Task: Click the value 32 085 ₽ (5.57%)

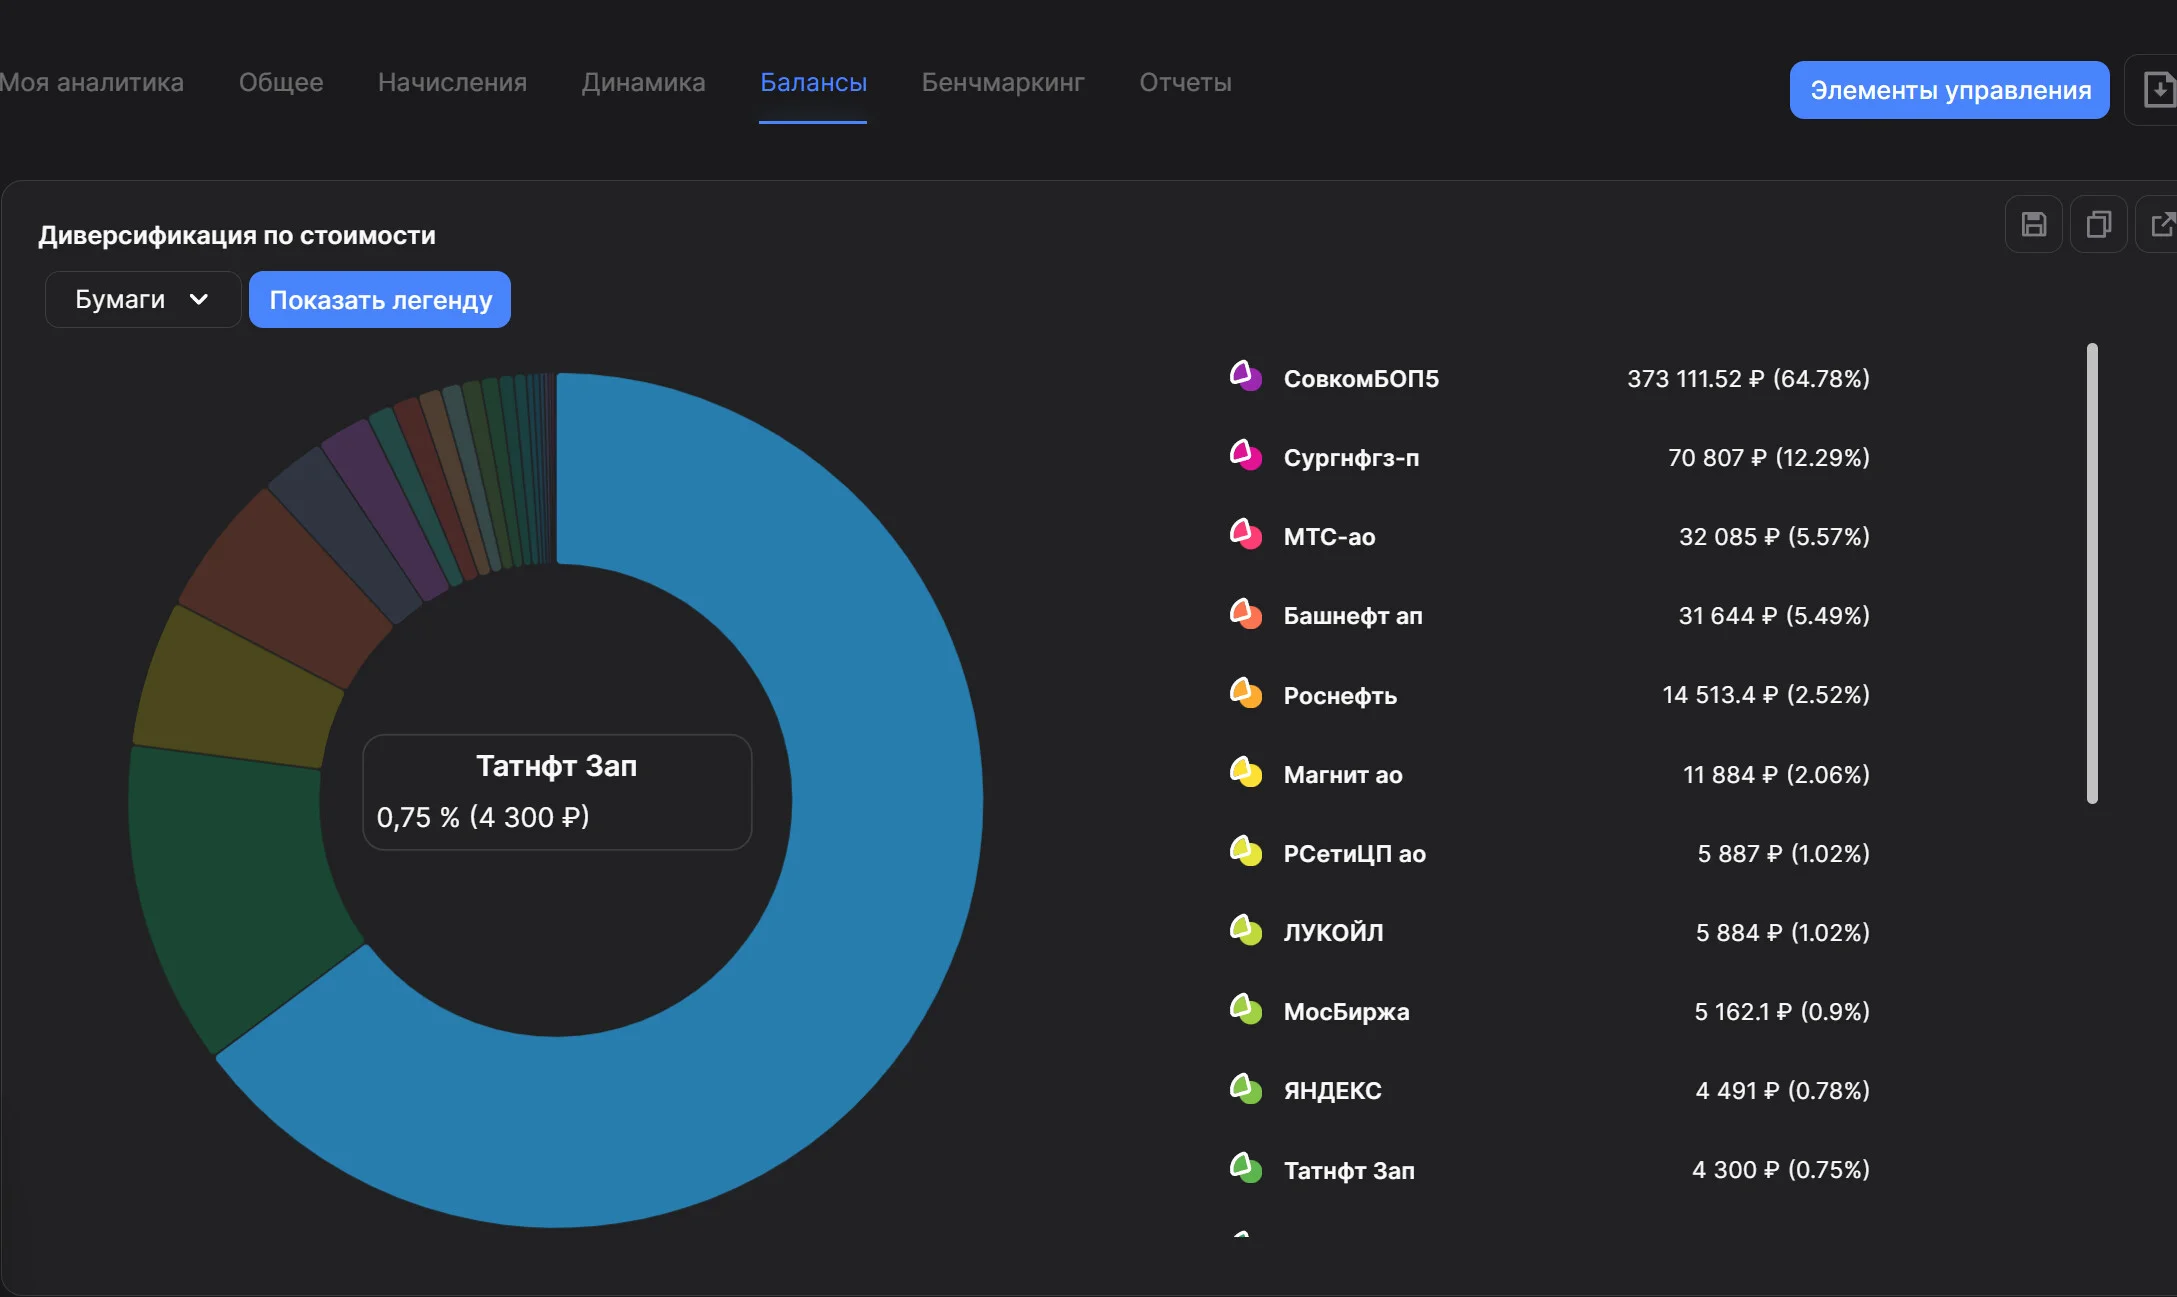Action: click(x=1774, y=536)
